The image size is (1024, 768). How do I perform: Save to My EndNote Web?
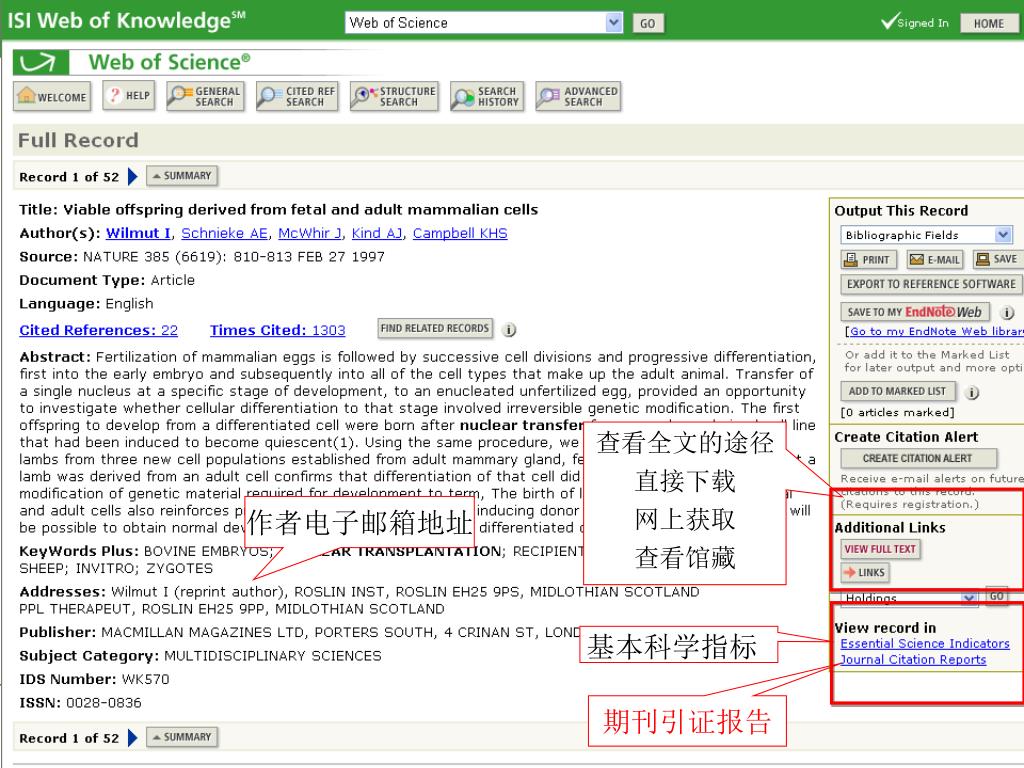[x=915, y=312]
